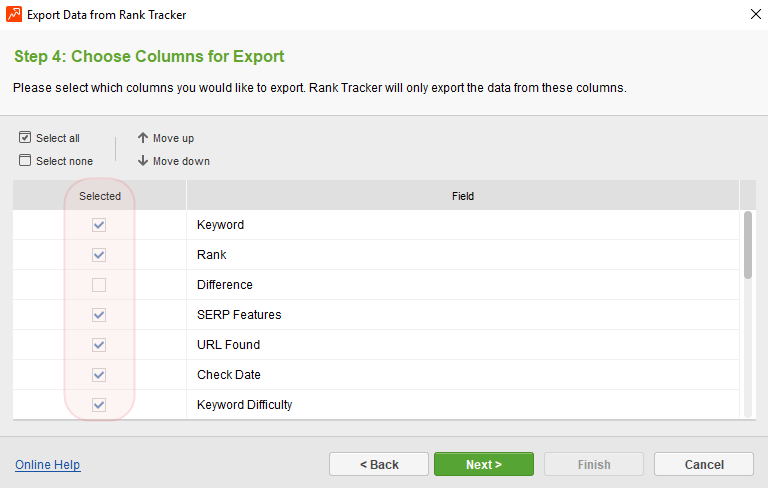This screenshot has height=488, width=768.
Task: Click the Select none empty box icon
Action: coord(25,160)
